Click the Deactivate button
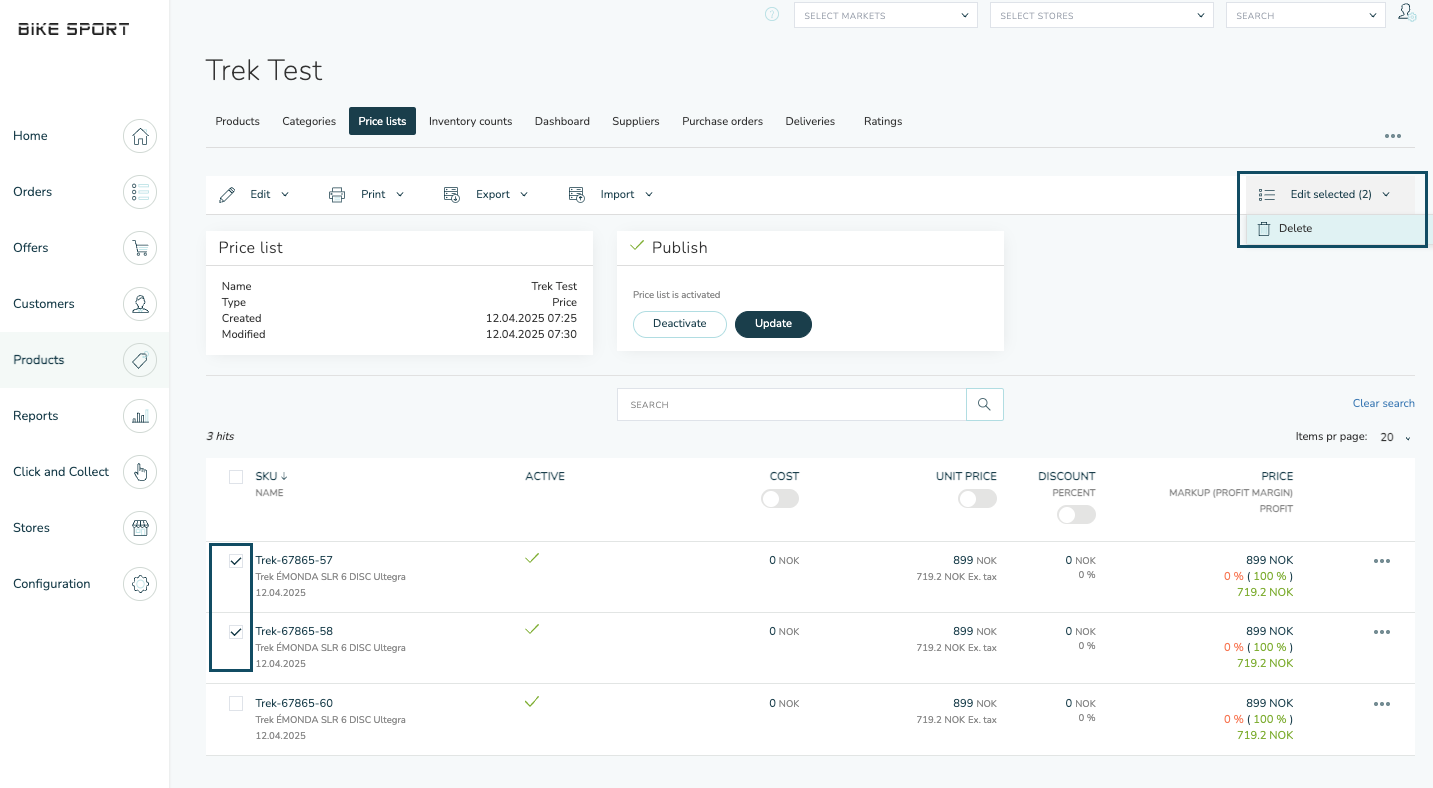 [x=679, y=324]
